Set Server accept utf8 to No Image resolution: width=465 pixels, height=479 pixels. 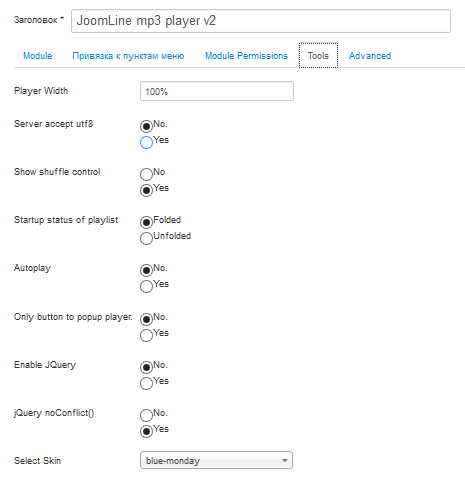coord(146,126)
